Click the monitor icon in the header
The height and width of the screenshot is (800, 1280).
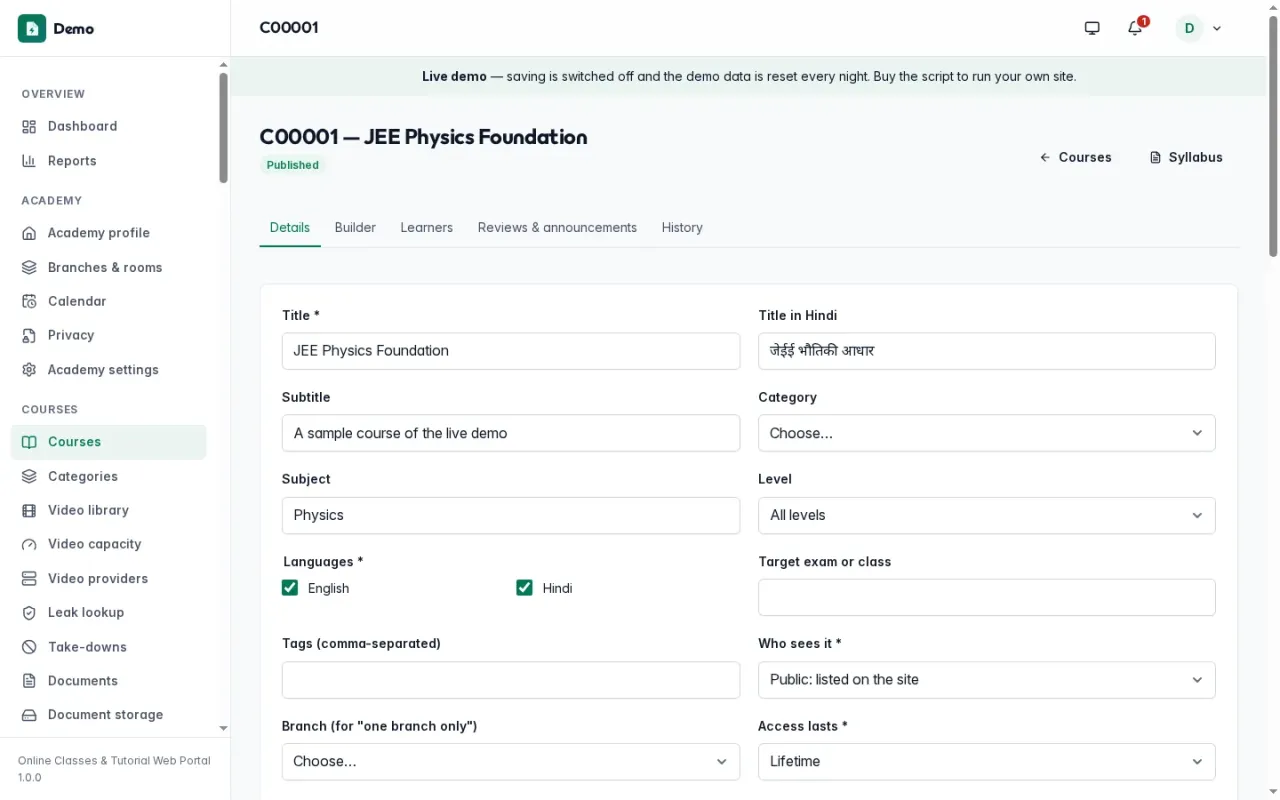[x=1092, y=28]
